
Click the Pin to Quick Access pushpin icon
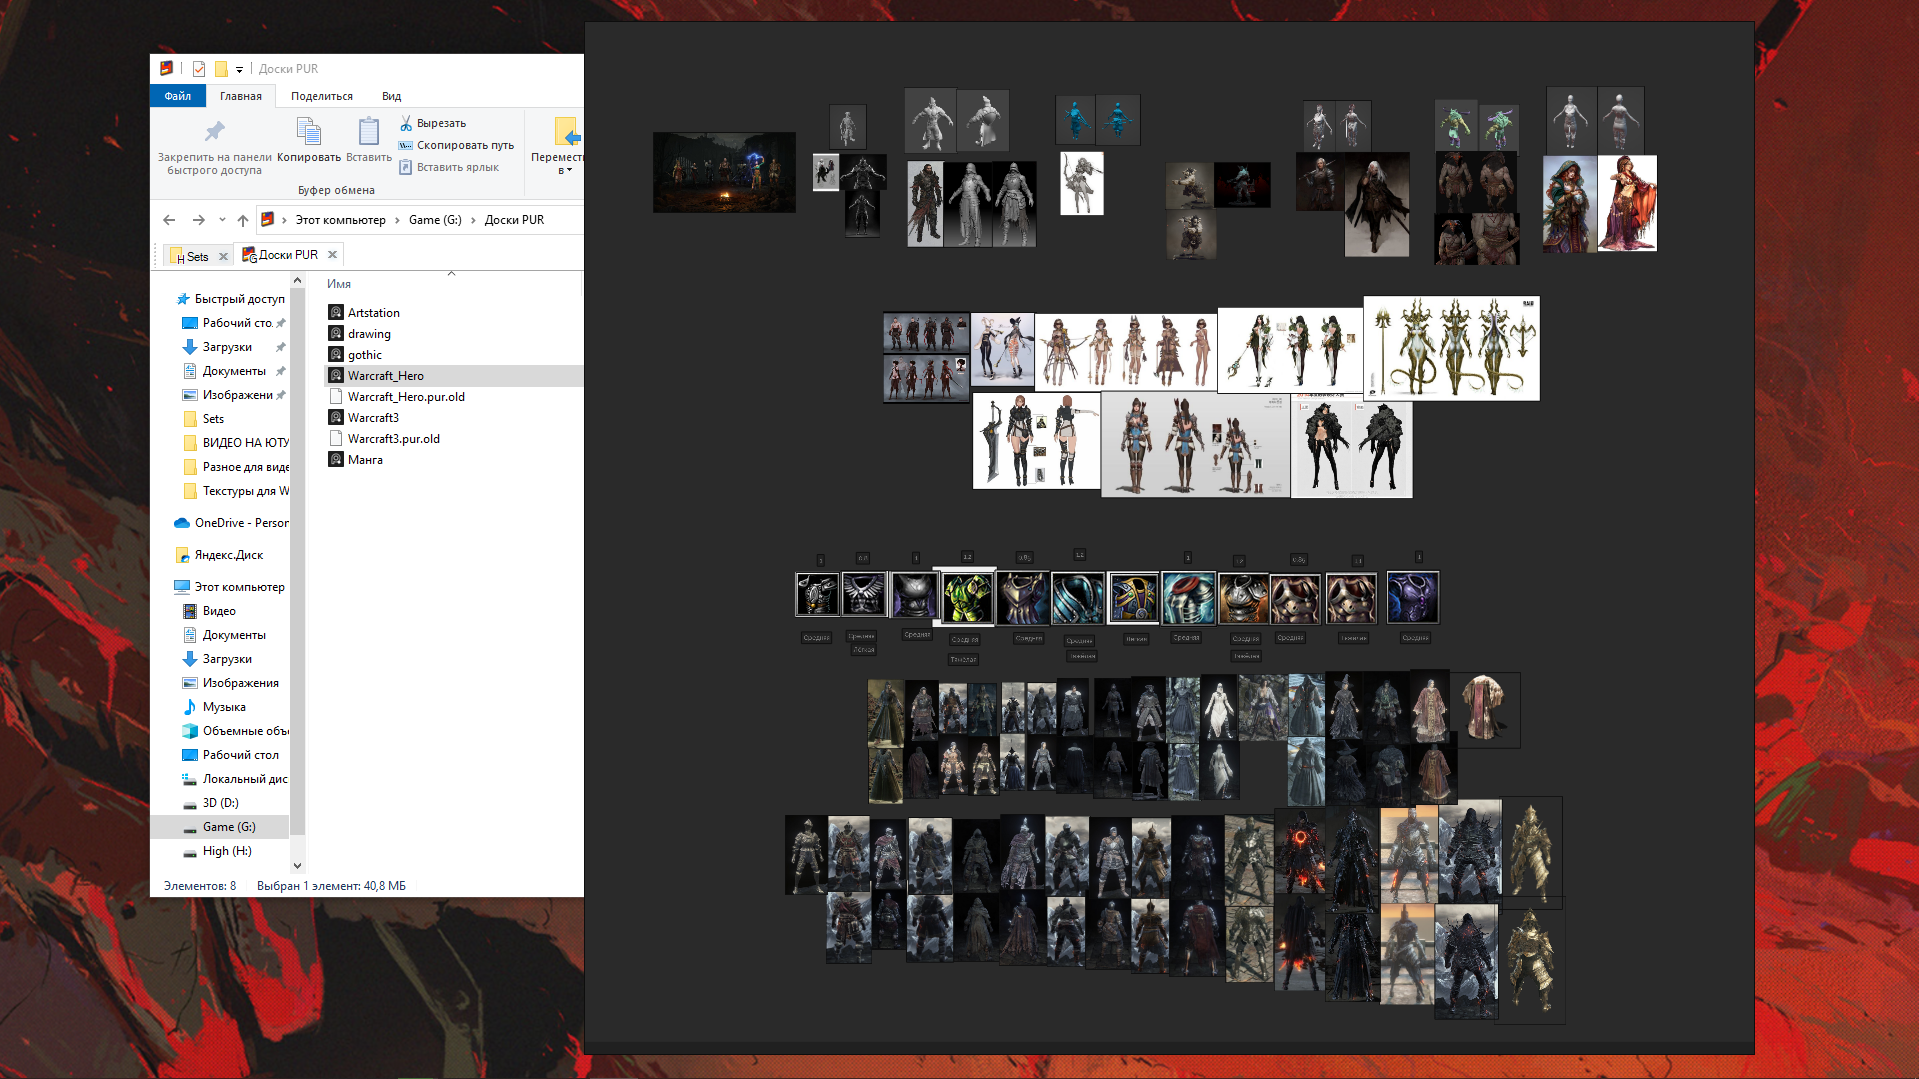[x=214, y=131]
